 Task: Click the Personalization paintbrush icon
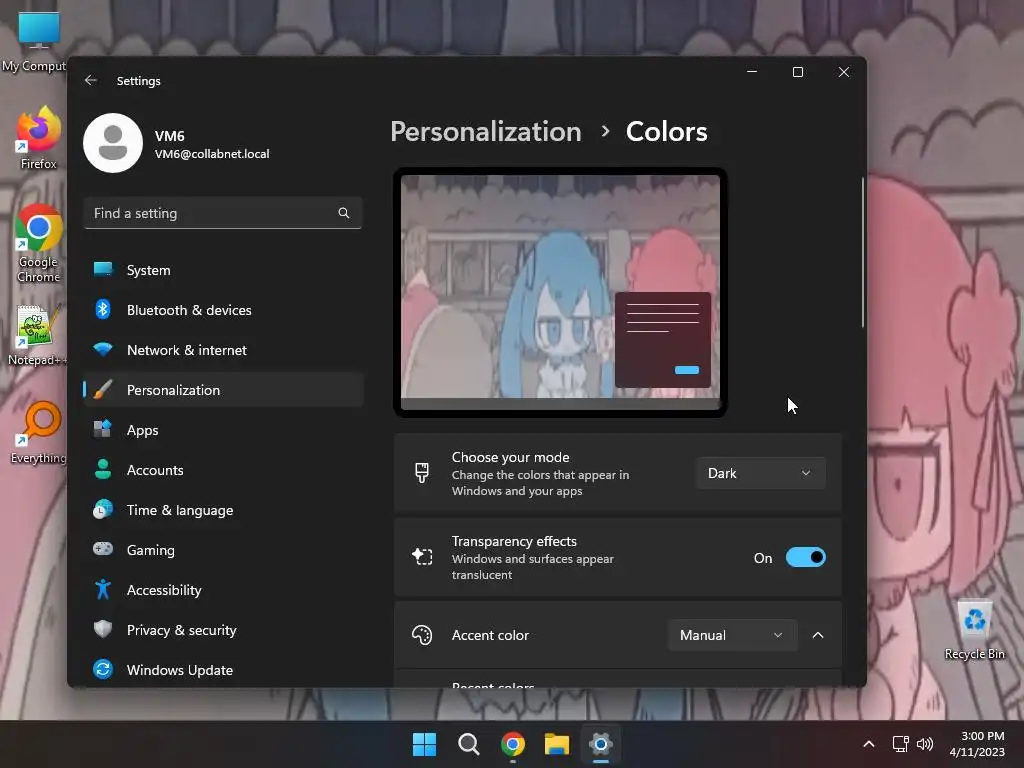click(103, 390)
